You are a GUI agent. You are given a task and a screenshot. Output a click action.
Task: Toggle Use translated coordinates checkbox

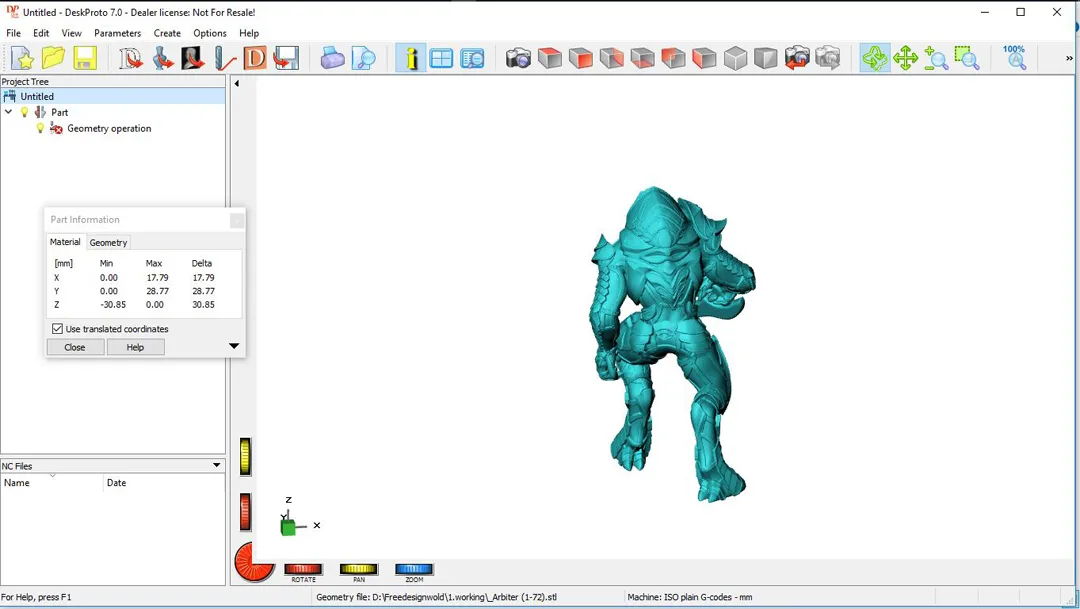click(x=58, y=329)
